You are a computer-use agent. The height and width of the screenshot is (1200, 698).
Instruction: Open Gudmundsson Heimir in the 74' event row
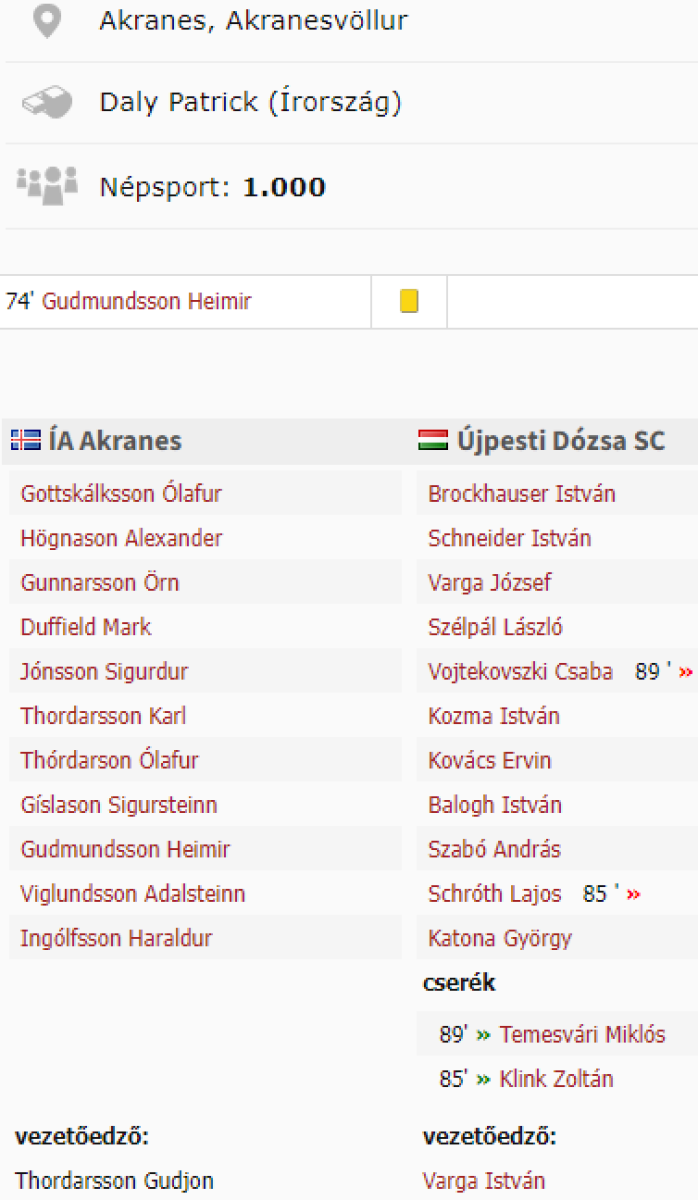coord(147,301)
